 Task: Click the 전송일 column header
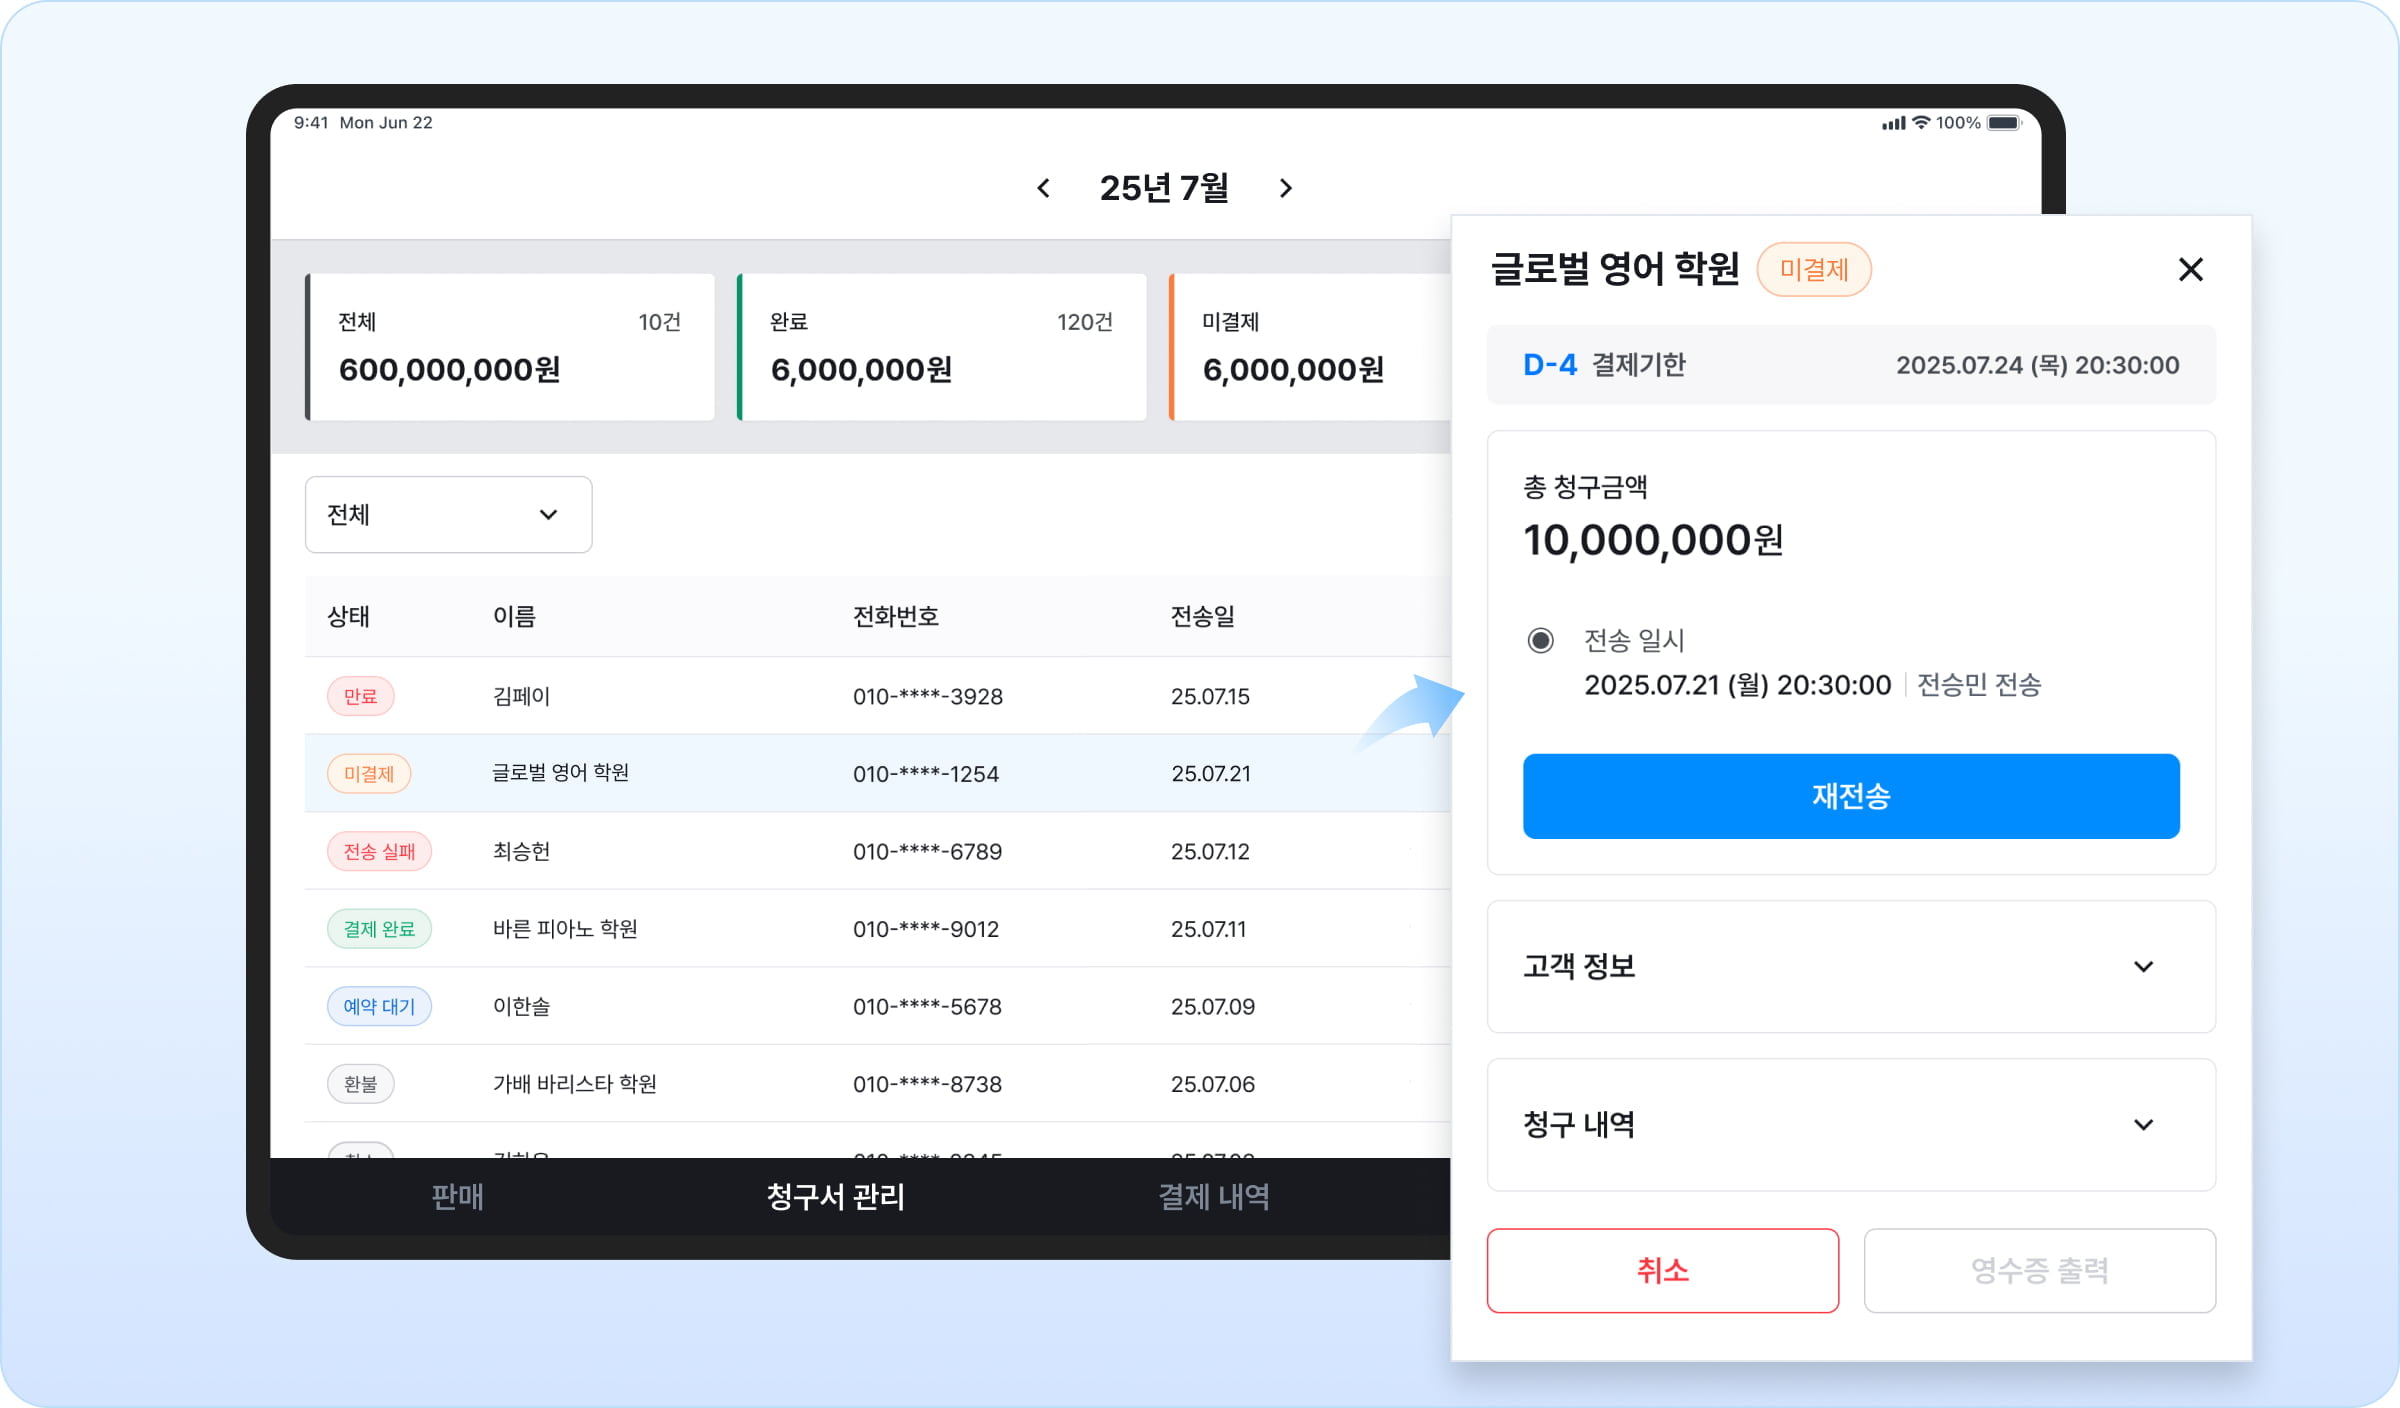[1203, 616]
